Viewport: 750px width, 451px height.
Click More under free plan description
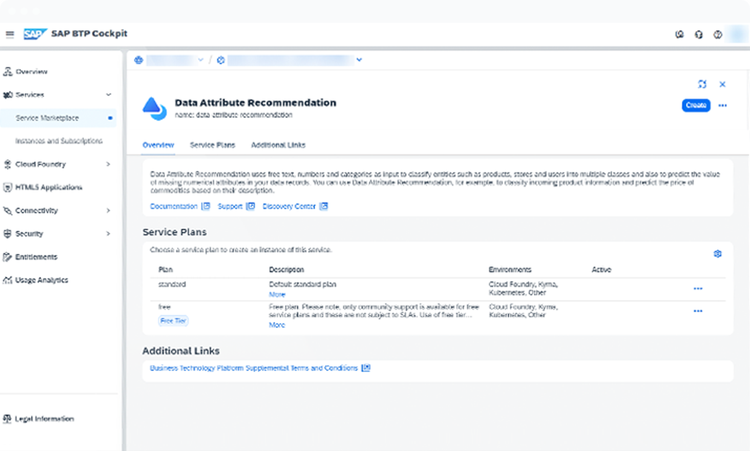pos(277,325)
